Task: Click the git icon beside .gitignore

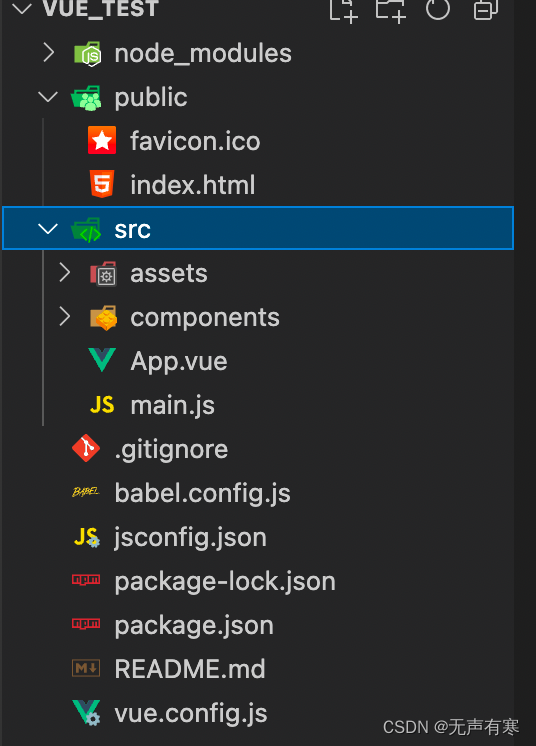Action: 86,448
